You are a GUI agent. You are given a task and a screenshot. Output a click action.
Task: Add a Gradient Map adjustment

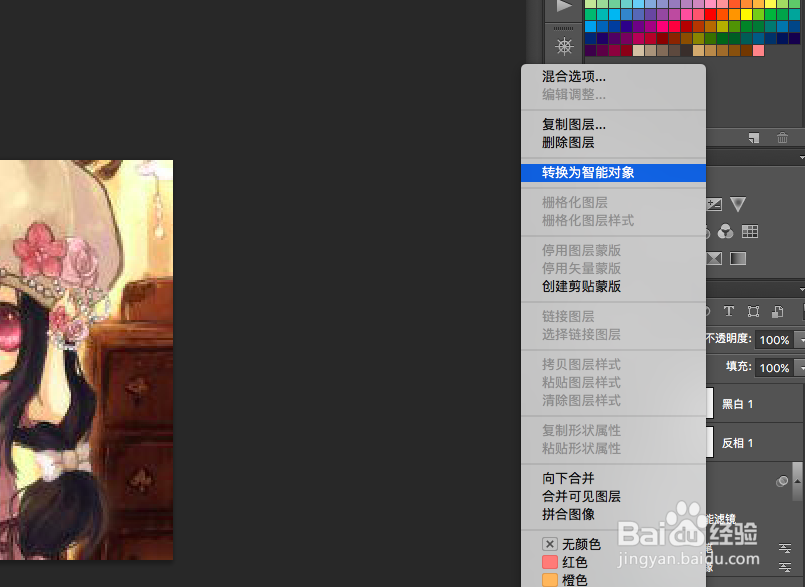tap(738, 258)
